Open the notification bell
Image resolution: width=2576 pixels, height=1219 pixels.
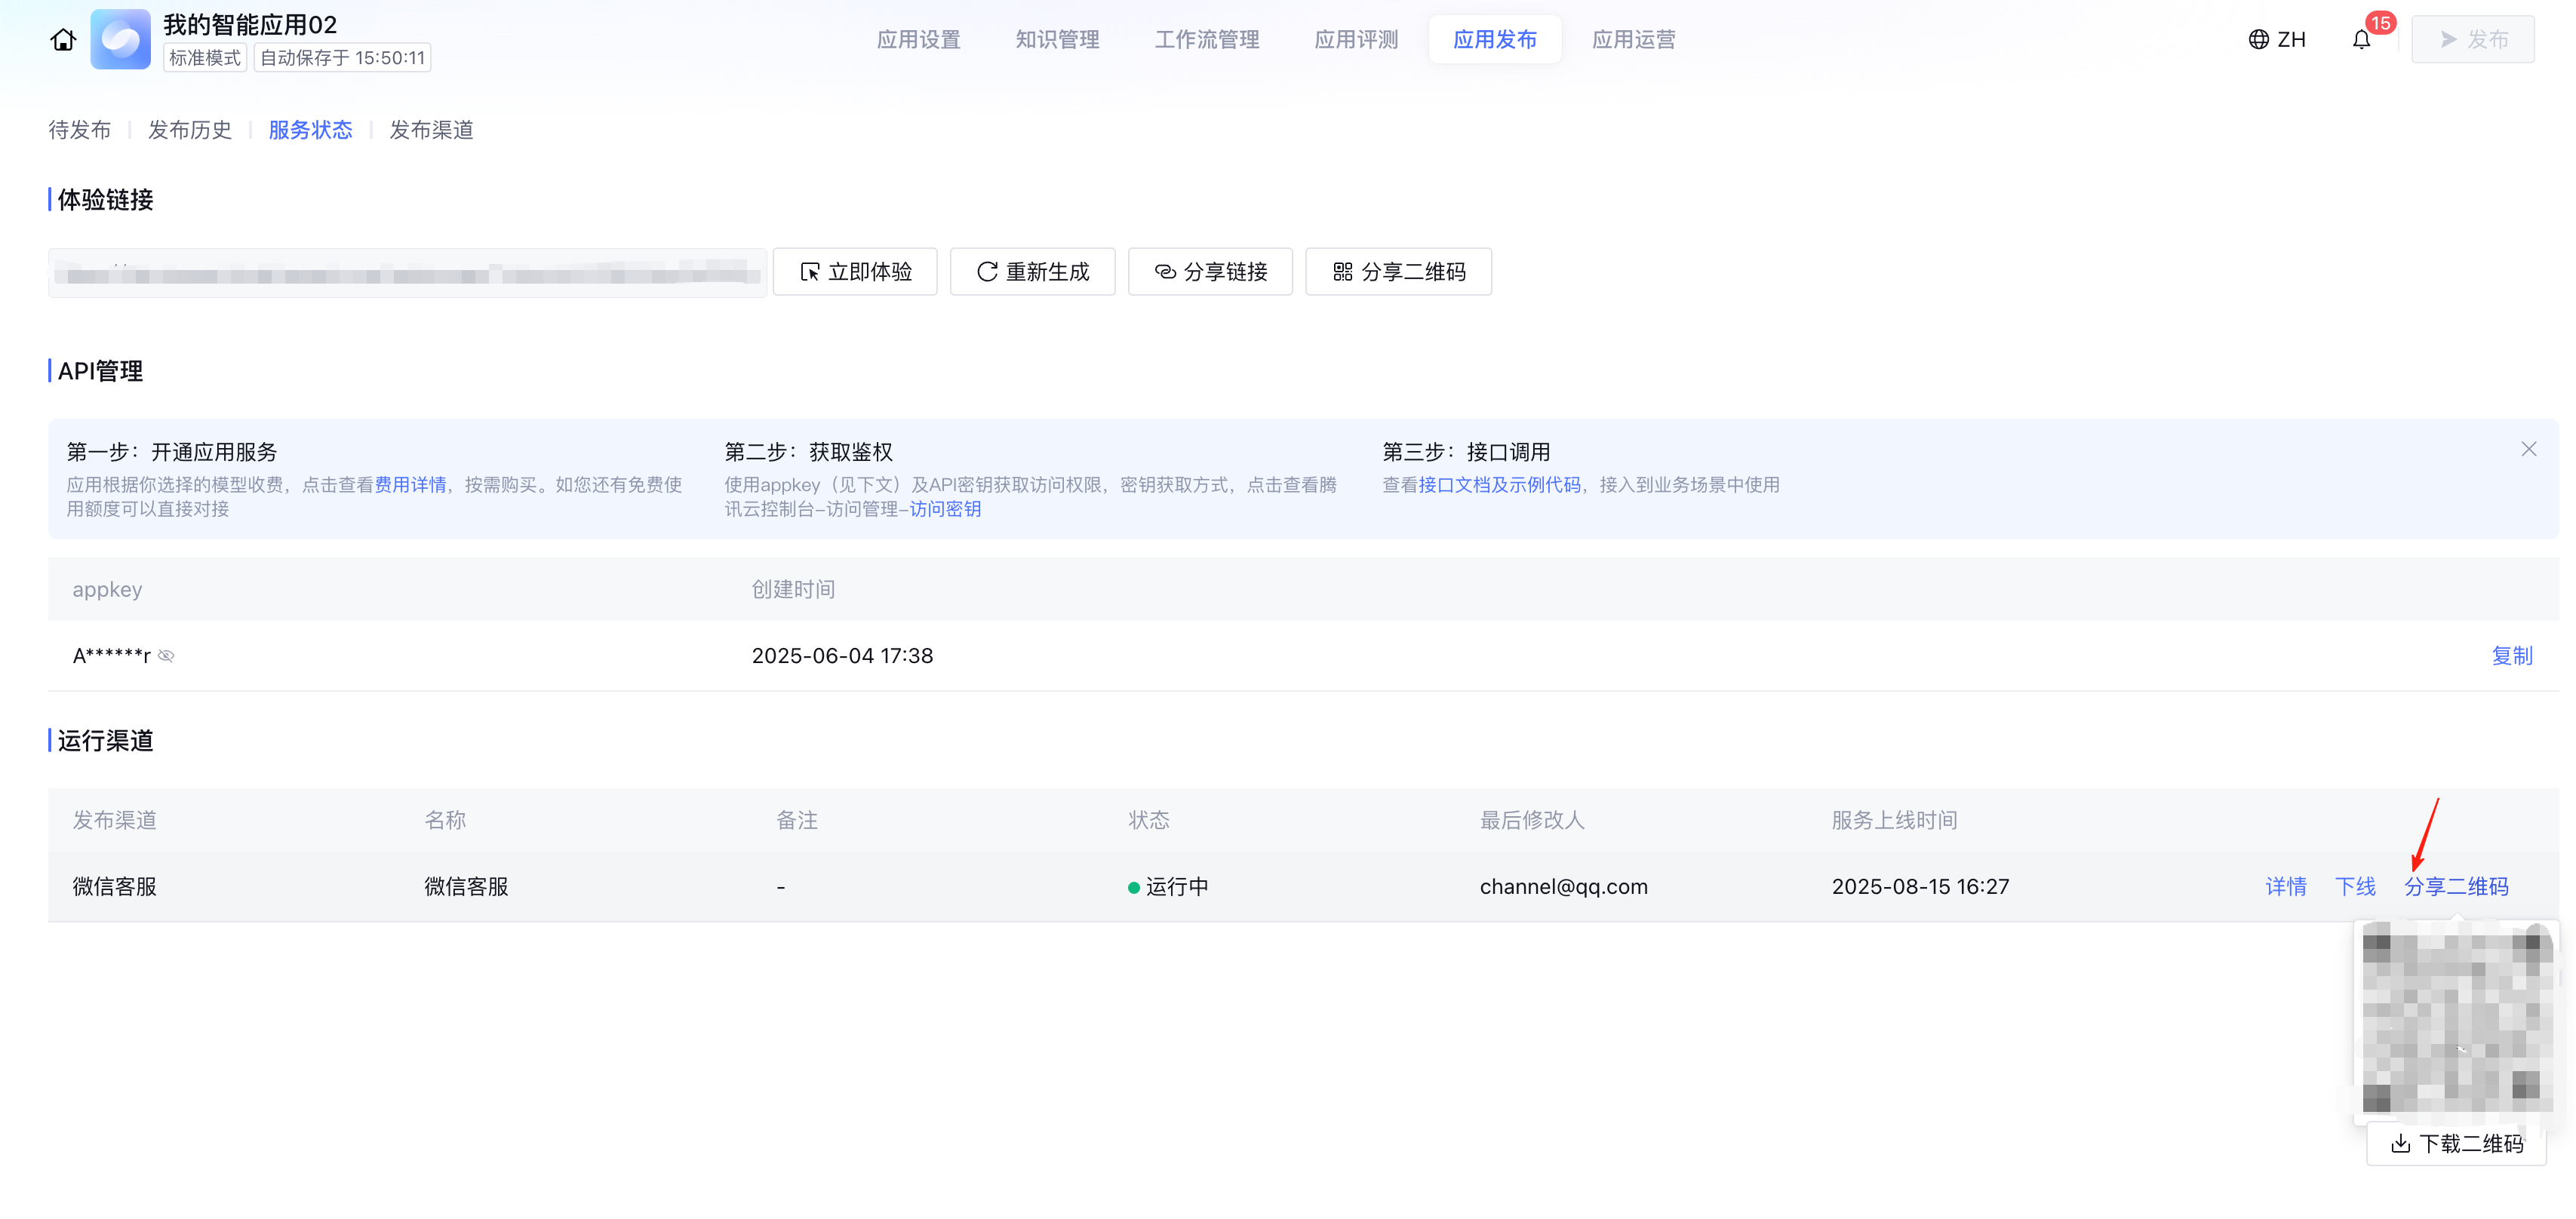[x=2360, y=40]
